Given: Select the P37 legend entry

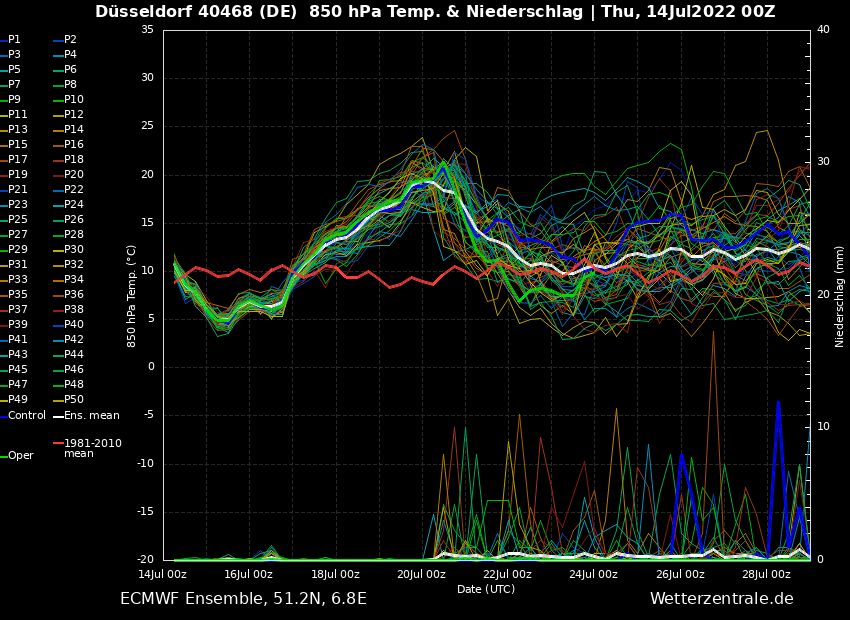Looking at the screenshot, I should coord(18,310).
